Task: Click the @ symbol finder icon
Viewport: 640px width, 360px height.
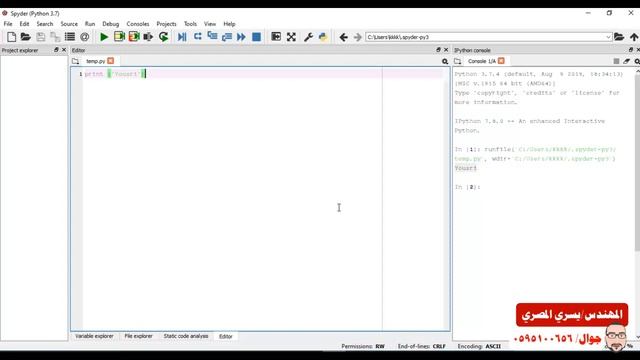Action: 84,37
